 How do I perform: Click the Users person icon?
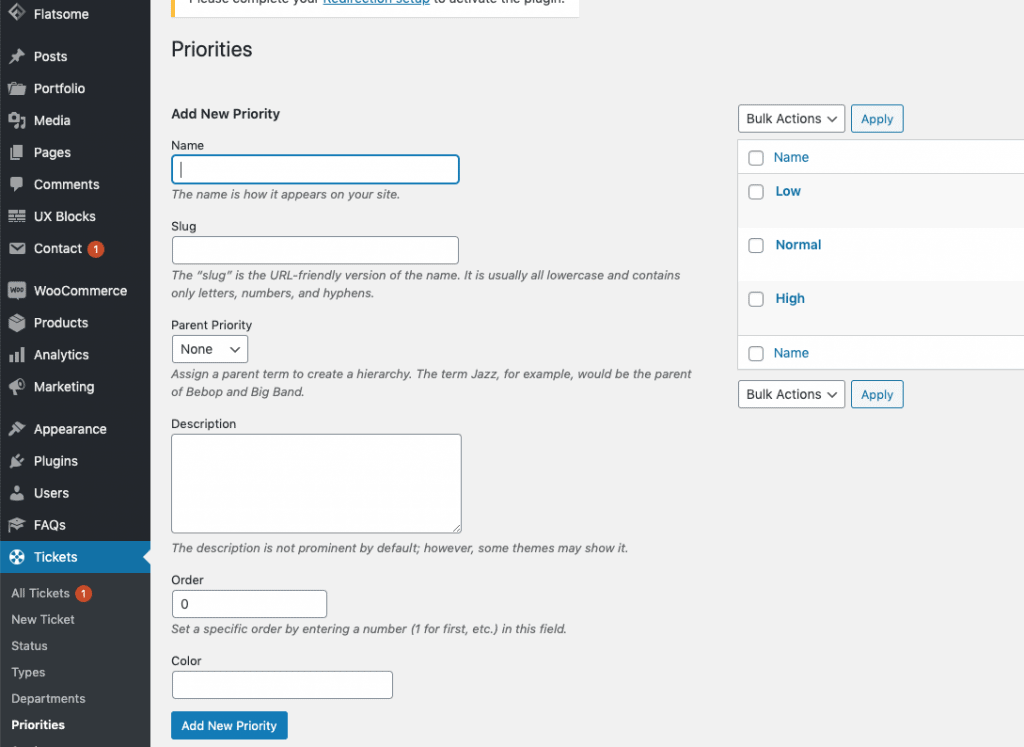[x=17, y=493]
